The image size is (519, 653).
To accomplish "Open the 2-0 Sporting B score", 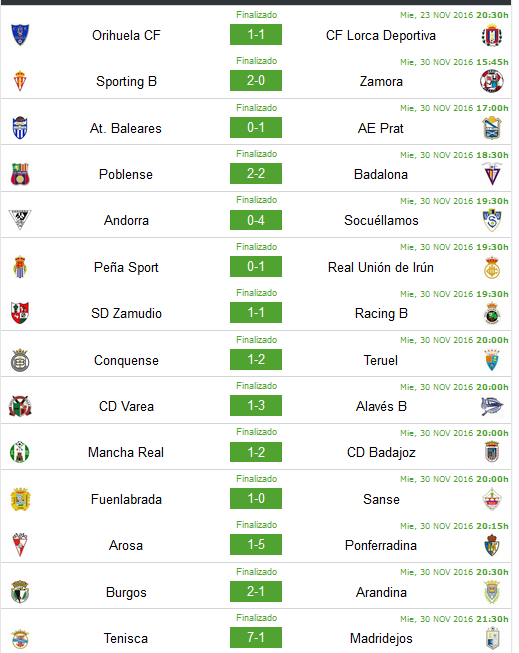I will tap(256, 80).
